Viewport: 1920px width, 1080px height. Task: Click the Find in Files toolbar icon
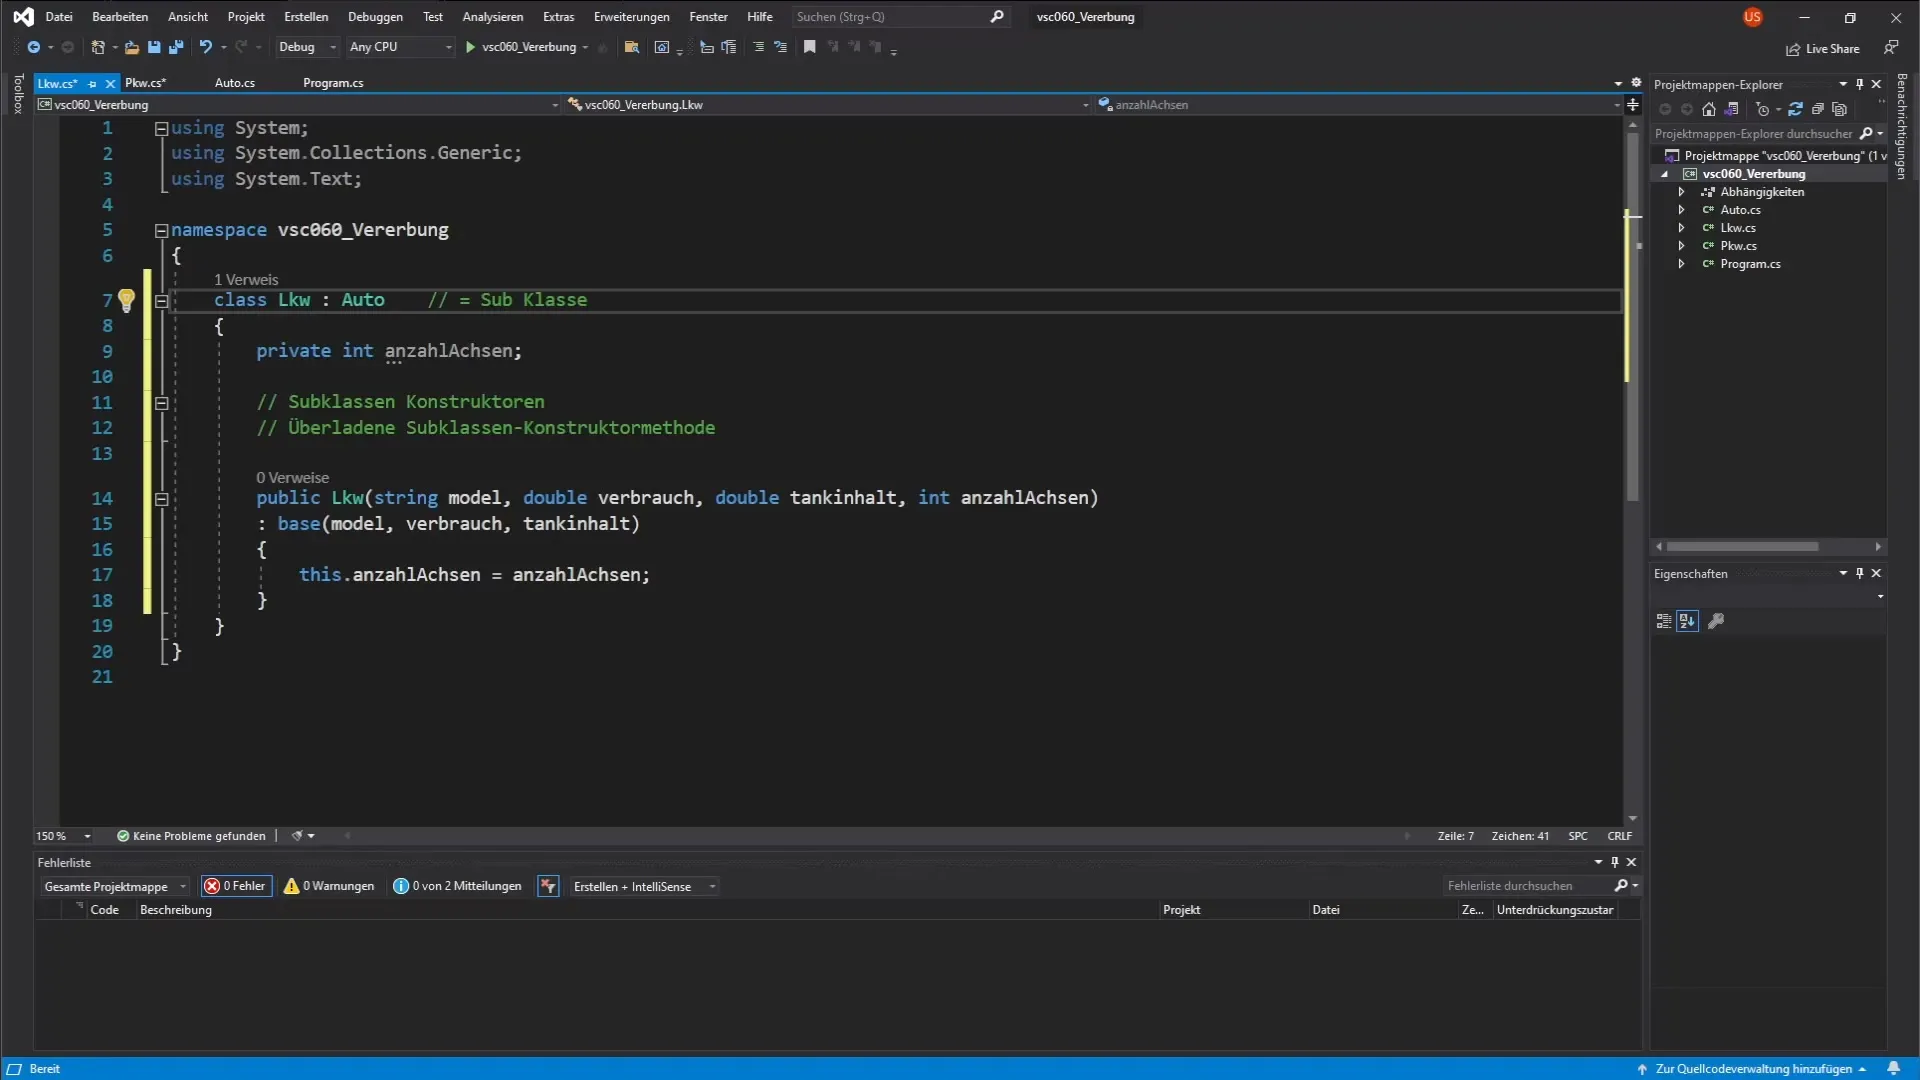(x=632, y=47)
